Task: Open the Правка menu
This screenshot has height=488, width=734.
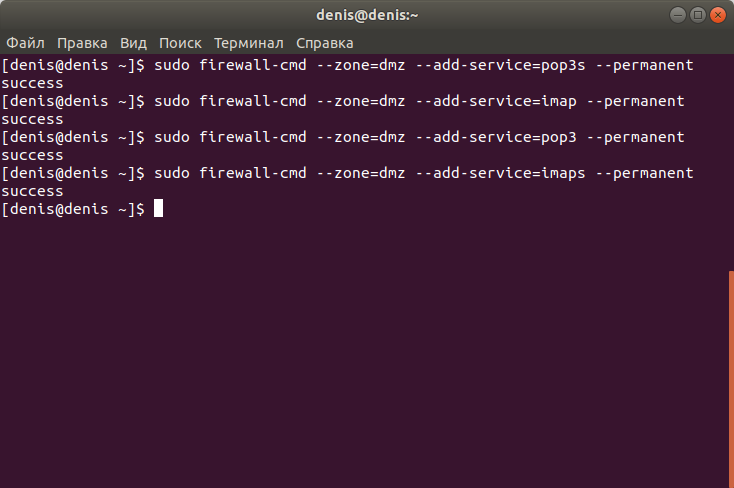Action: point(82,43)
